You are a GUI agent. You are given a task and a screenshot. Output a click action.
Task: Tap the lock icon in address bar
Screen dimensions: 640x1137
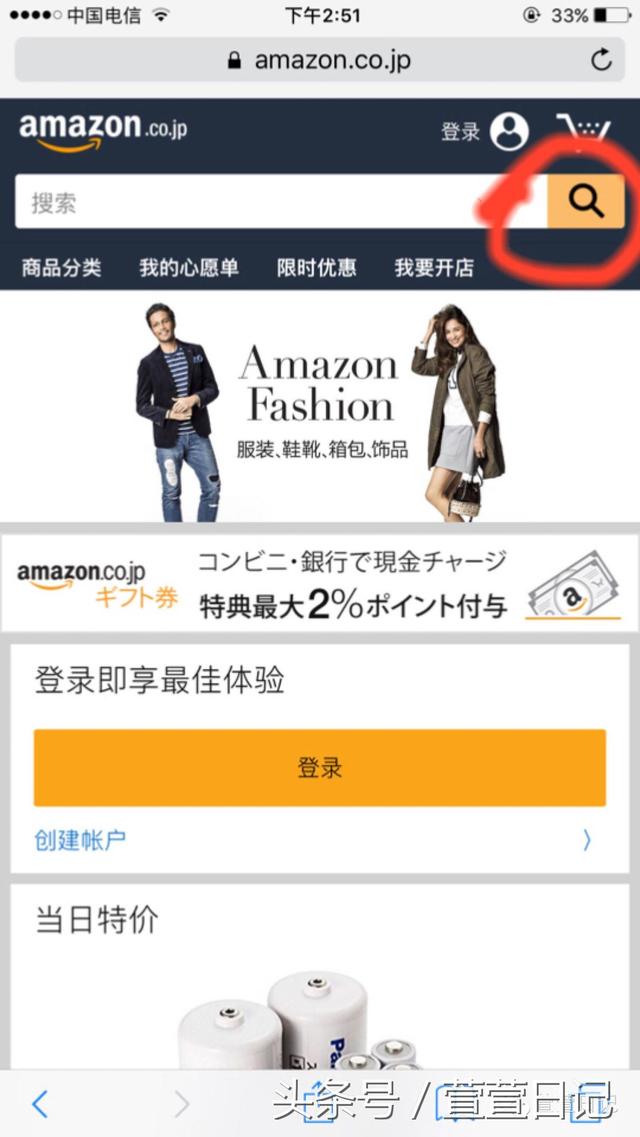pos(234,59)
